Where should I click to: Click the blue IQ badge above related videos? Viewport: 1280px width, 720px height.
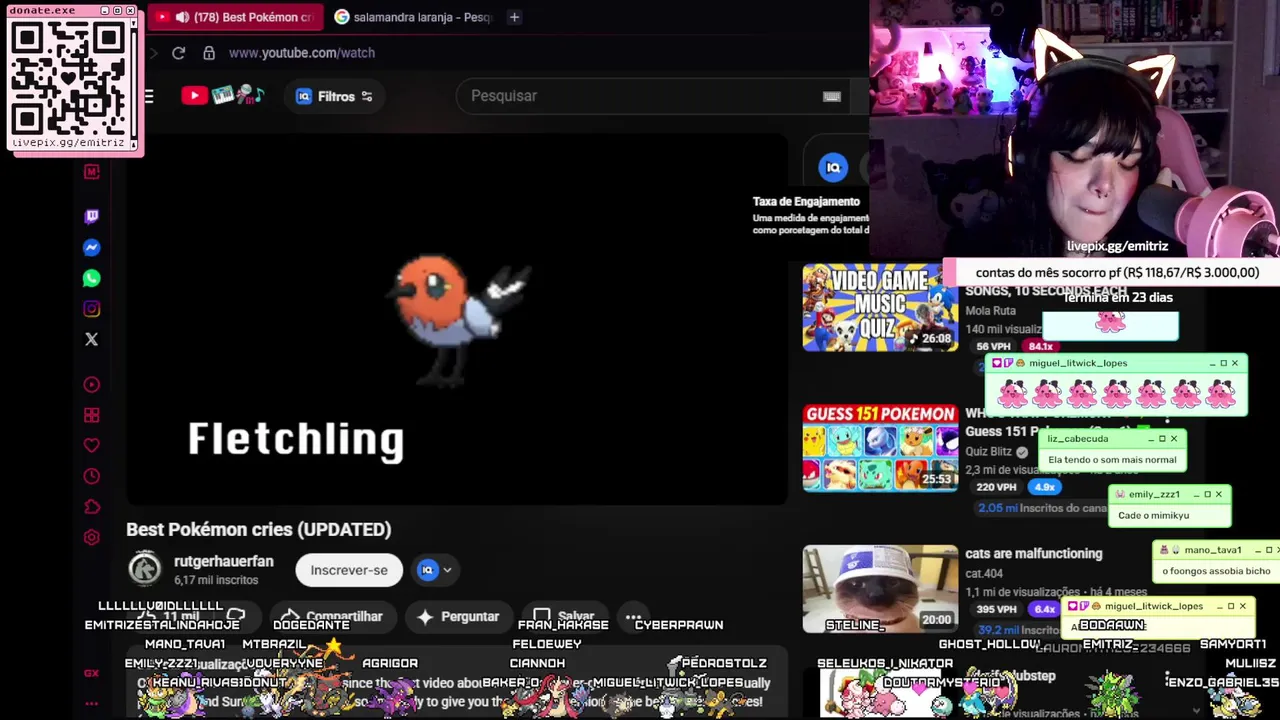click(x=833, y=168)
